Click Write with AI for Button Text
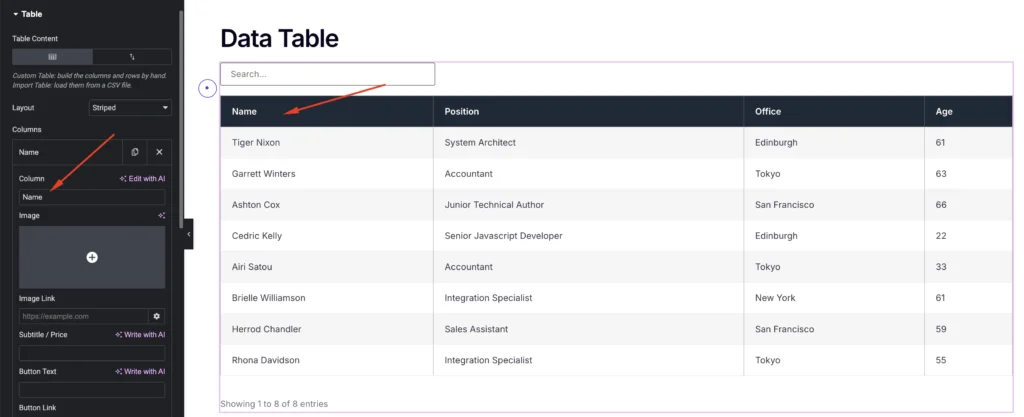This screenshot has height=417, width=1024. (x=140, y=371)
